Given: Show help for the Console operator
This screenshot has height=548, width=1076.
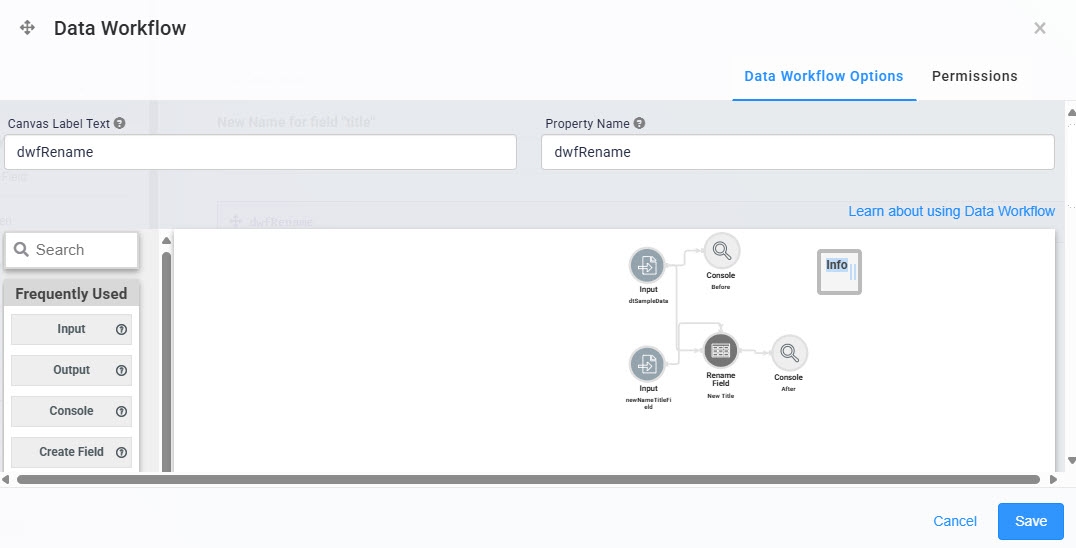Looking at the screenshot, I should click(121, 412).
